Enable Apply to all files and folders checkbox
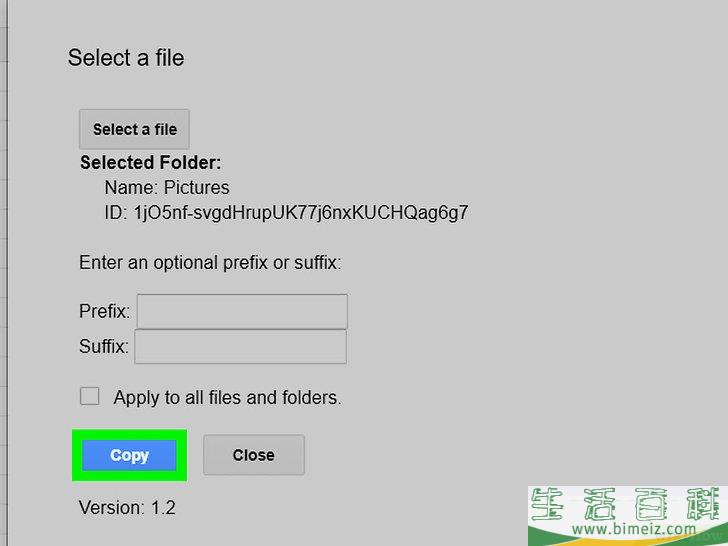Viewport: 728px width, 546px height. tap(90, 396)
